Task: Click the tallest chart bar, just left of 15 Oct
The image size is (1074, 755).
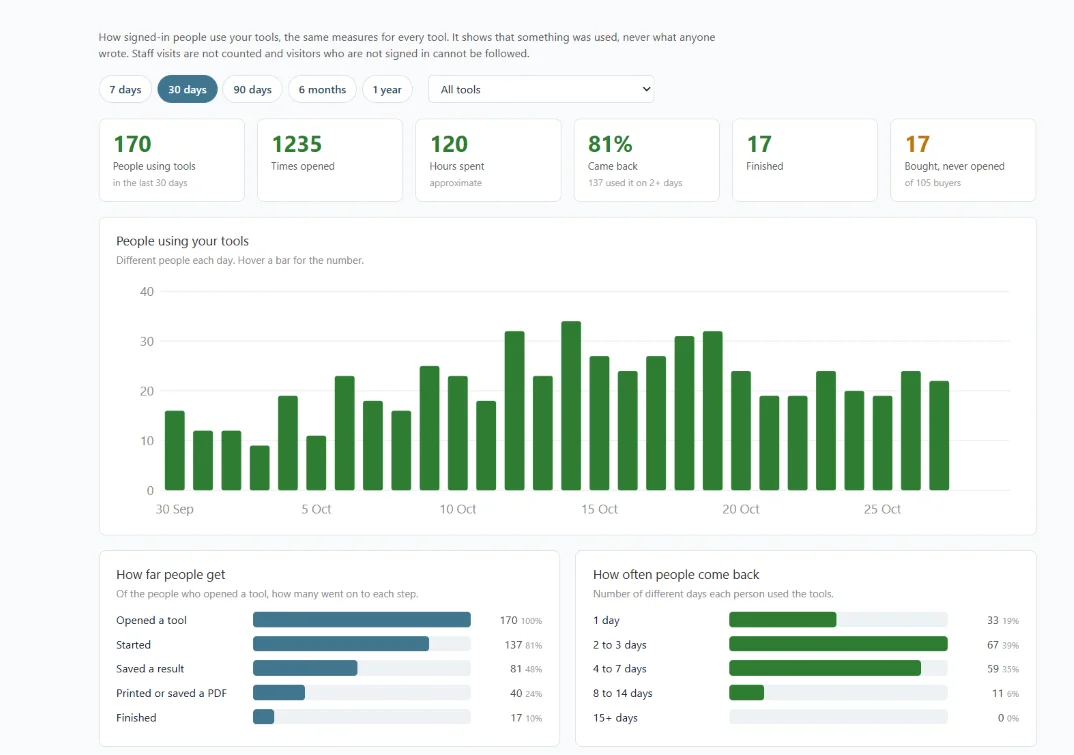Action: pyautogui.click(x=571, y=406)
